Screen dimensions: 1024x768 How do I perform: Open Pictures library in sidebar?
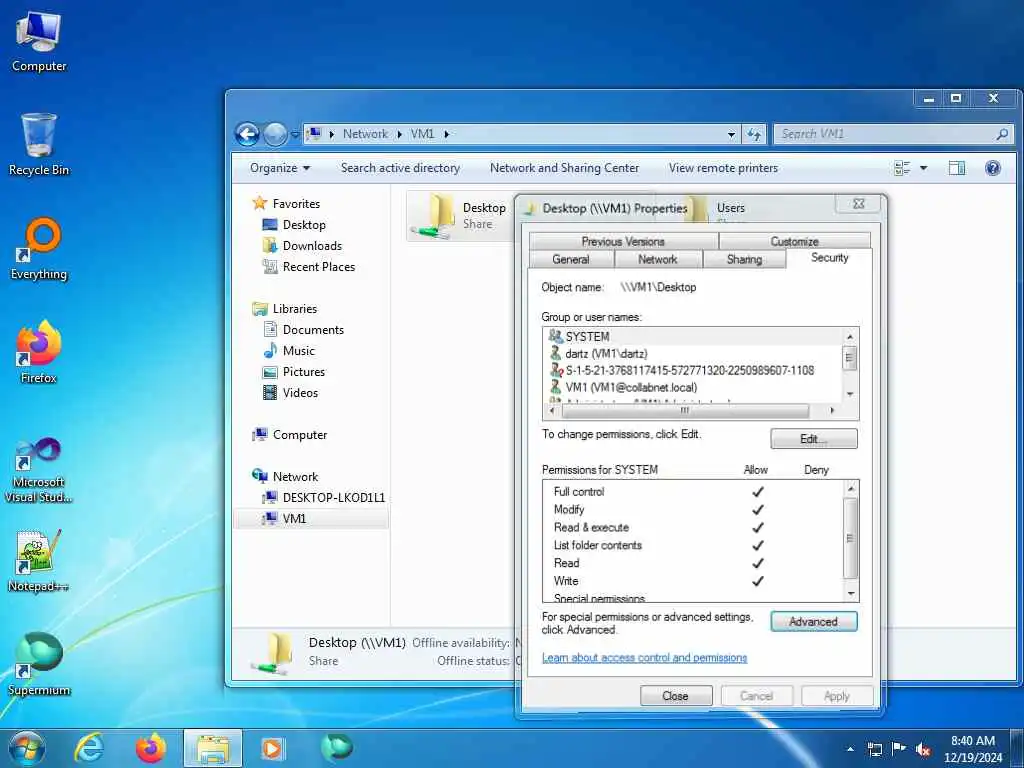click(303, 372)
